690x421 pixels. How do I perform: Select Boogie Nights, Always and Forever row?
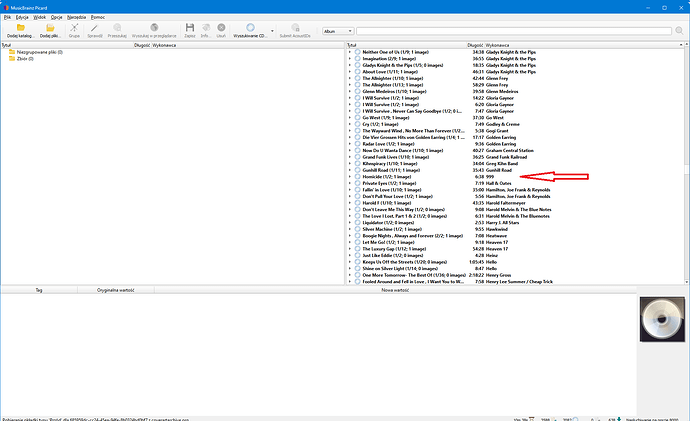[x=517, y=236]
